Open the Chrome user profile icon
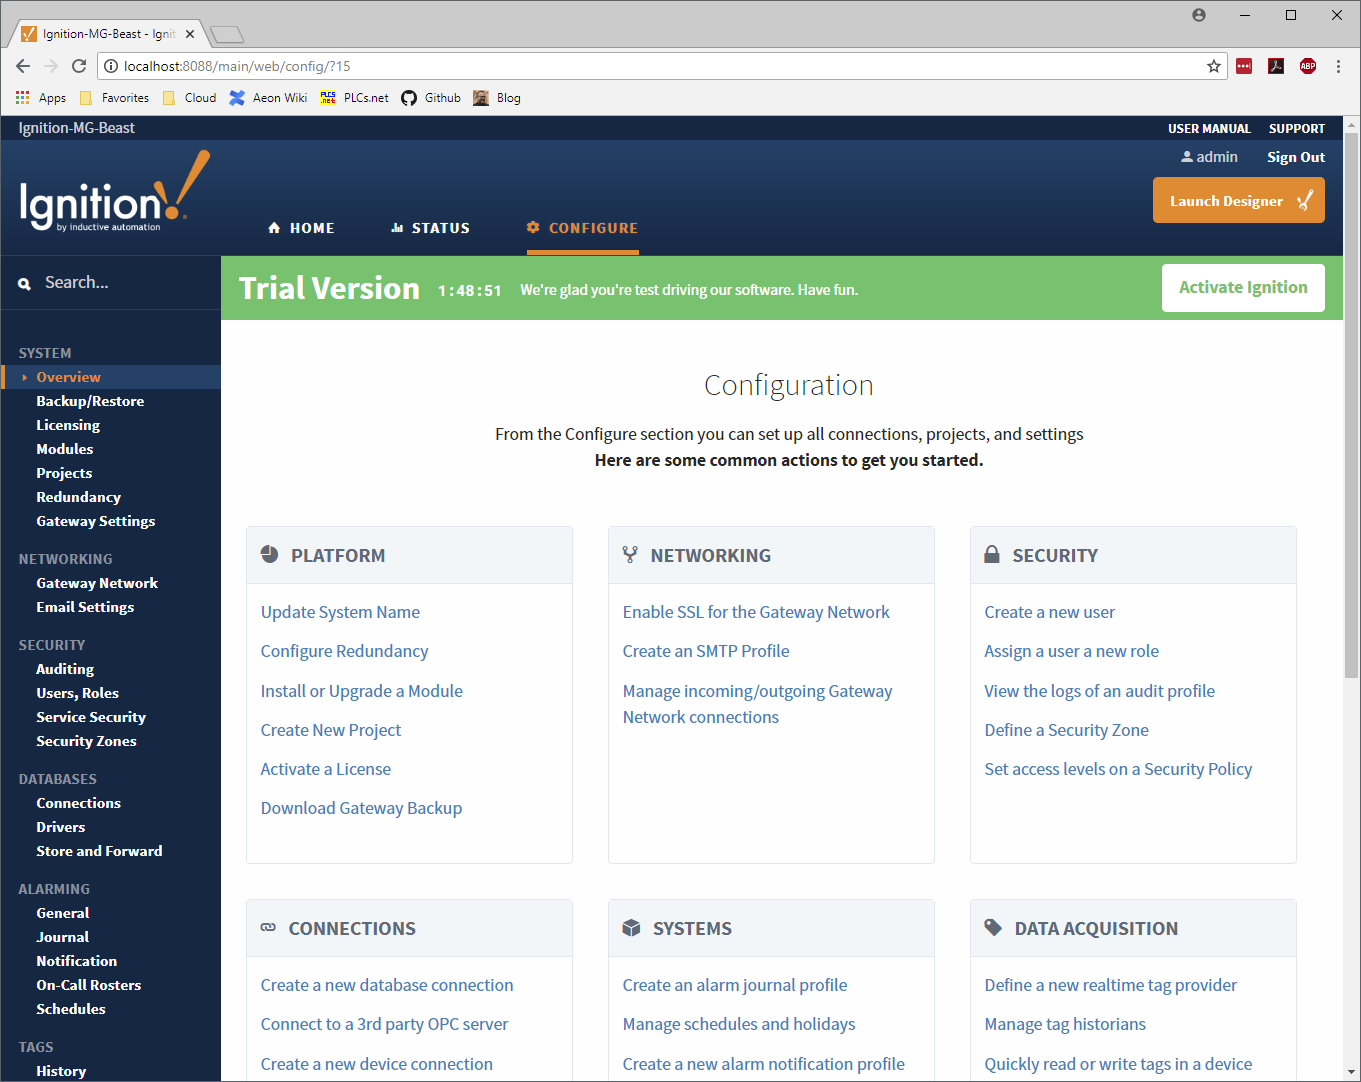The width and height of the screenshot is (1361, 1082). 1199,15
